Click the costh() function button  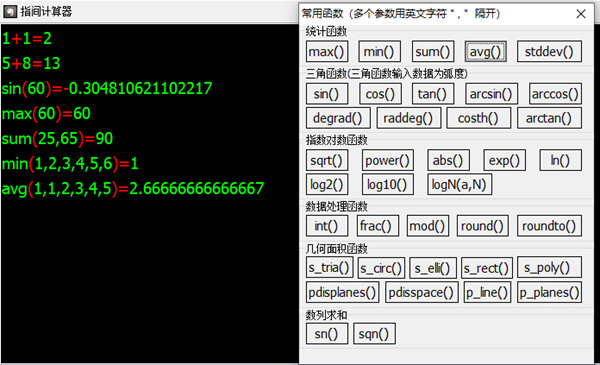click(x=479, y=118)
